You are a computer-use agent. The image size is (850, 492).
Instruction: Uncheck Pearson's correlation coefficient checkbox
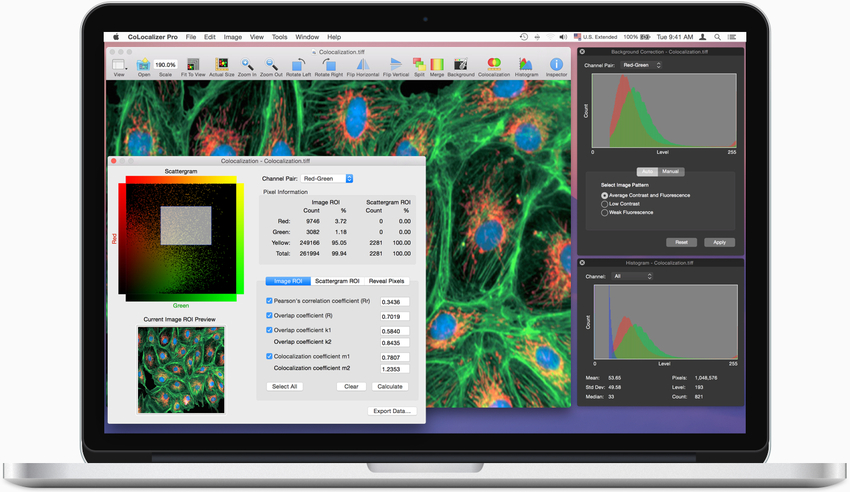(270, 301)
